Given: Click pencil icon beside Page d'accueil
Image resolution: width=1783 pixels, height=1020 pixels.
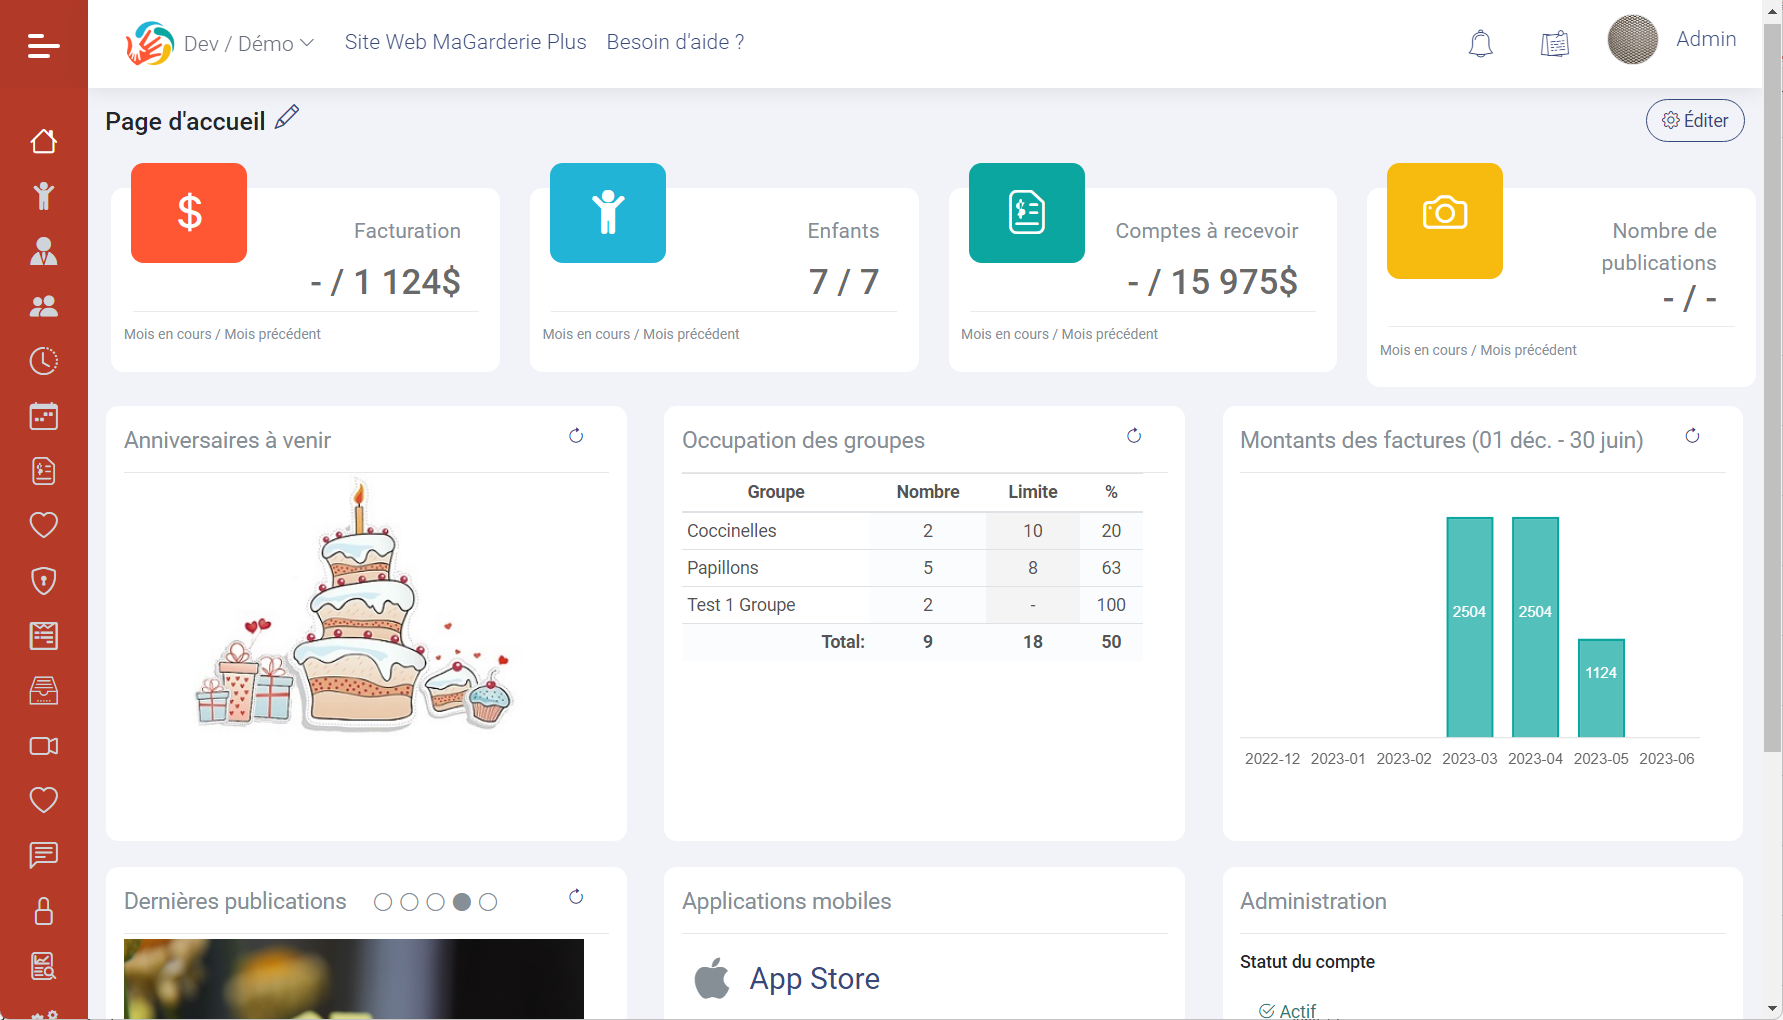Looking at the screenshot, I should pyautogui.click(x=287, y=118).
